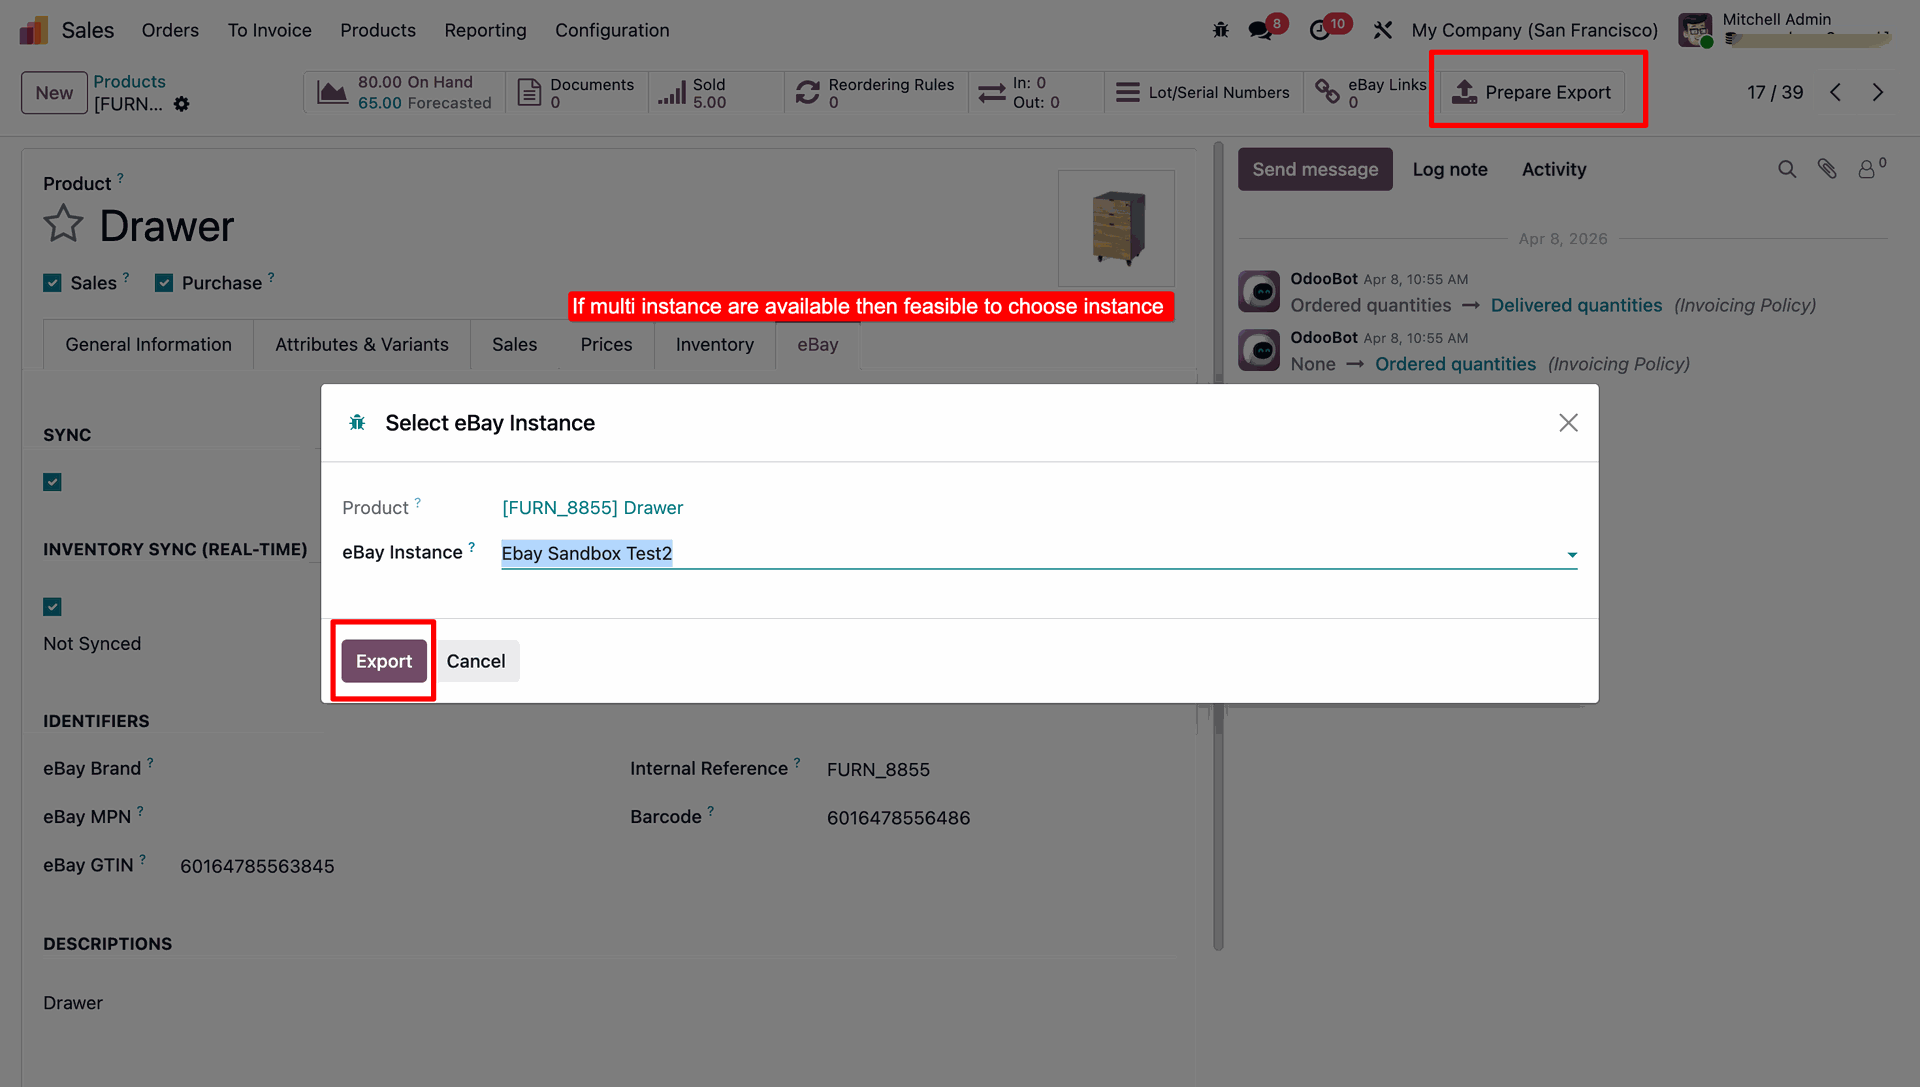Open Sold bar-chart smart button
Image resolution: width=1920 pixels, height=1087 pixels.
[716, 92]
